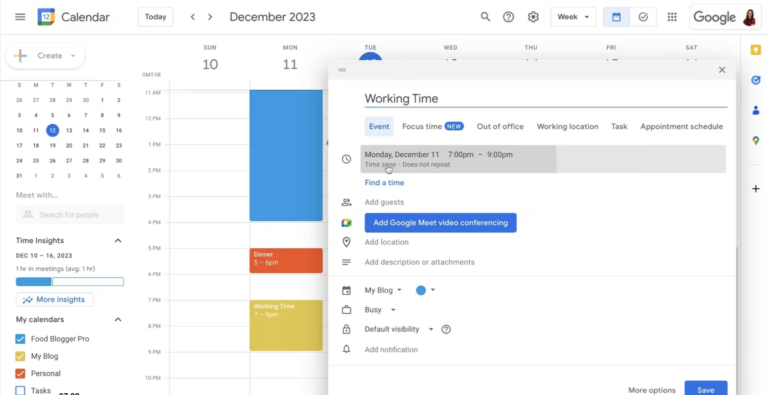Image resolution: width=768 pixels, height=395 pixels.
Task: Click the description lines icon
Action: coord(346,262)
